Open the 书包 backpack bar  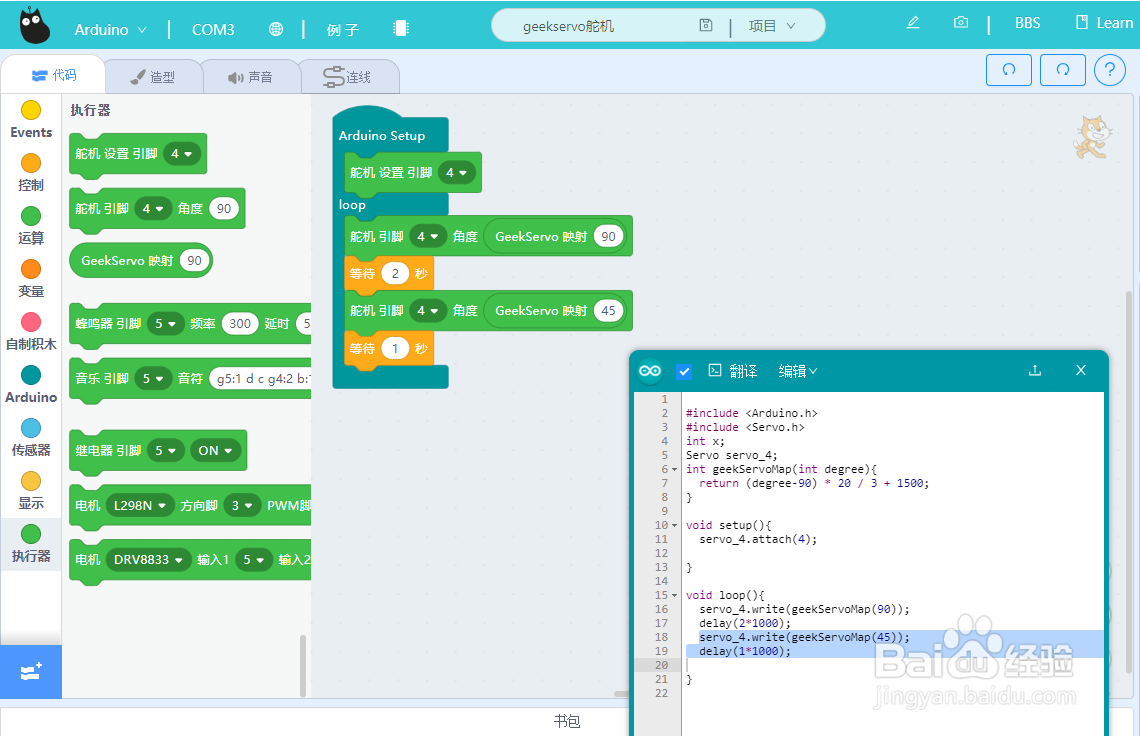coord(567,721)
